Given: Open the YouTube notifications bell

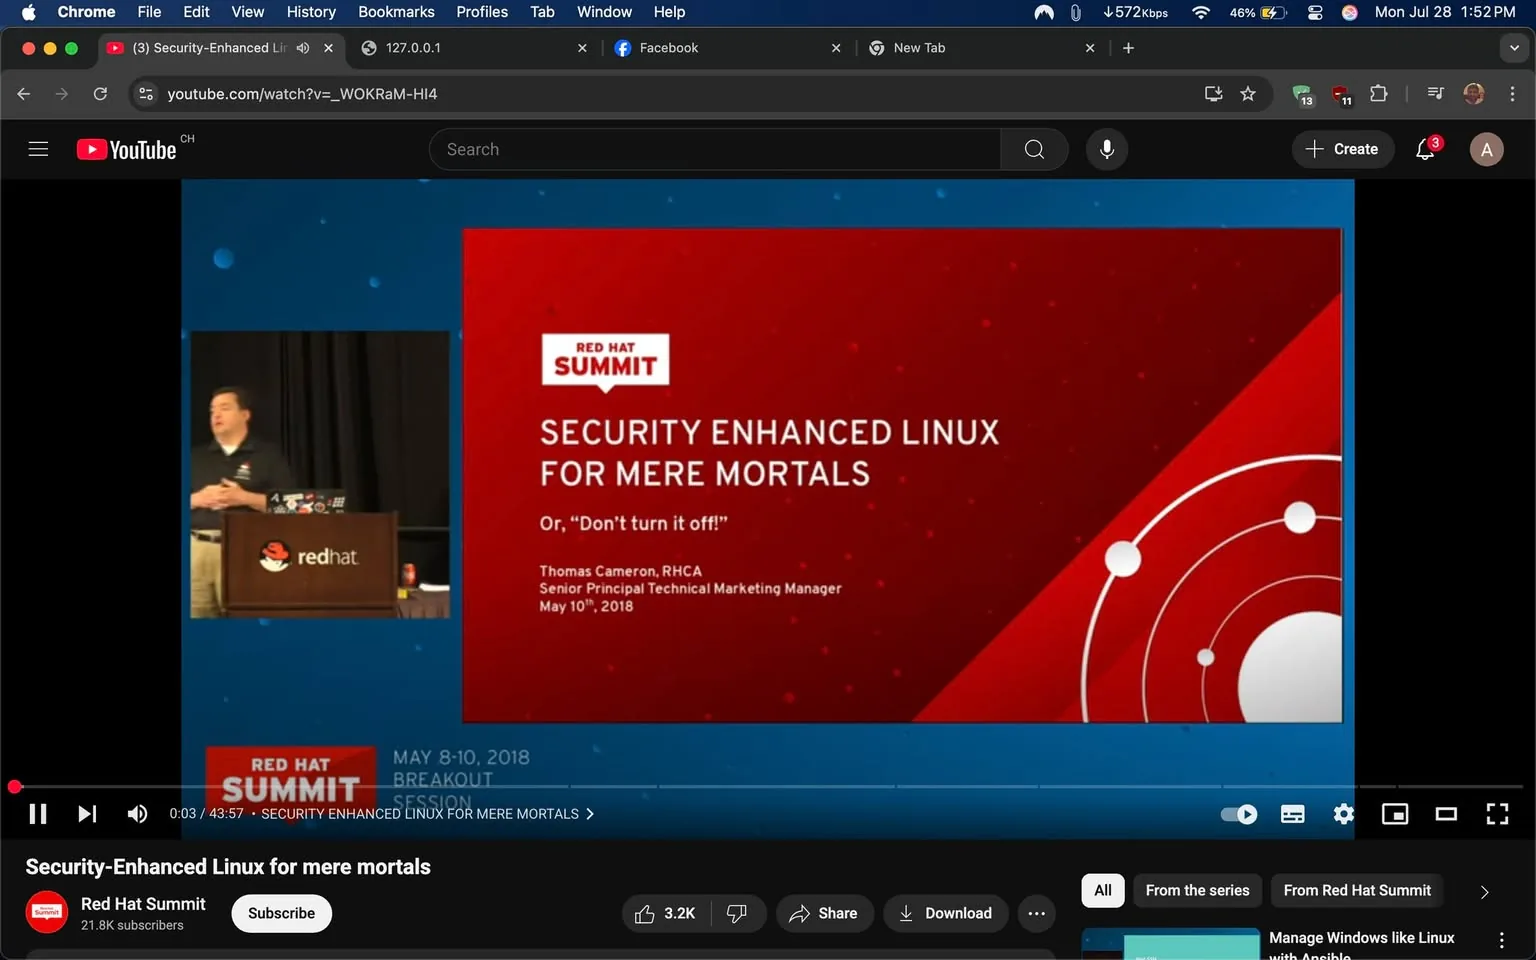Looking at the screenshot, I should click(1424, 148).
